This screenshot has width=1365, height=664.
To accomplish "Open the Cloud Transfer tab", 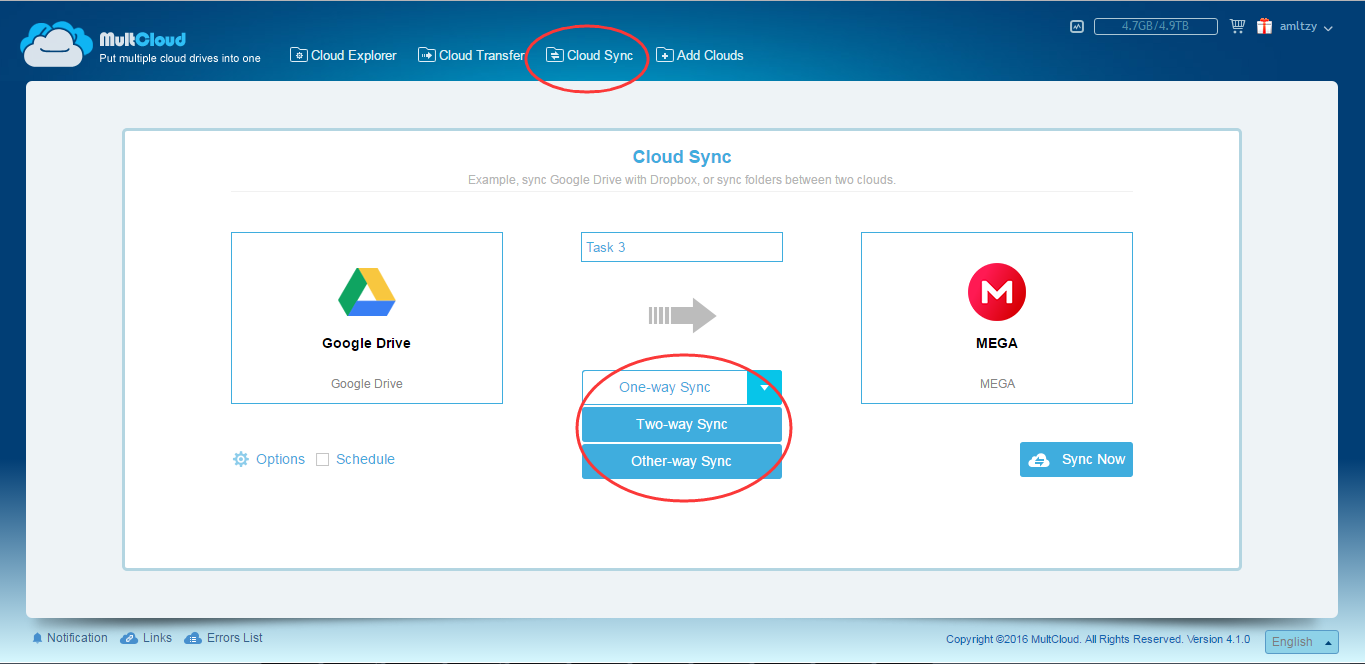I will pyautogui.click(x=471, y=55).
